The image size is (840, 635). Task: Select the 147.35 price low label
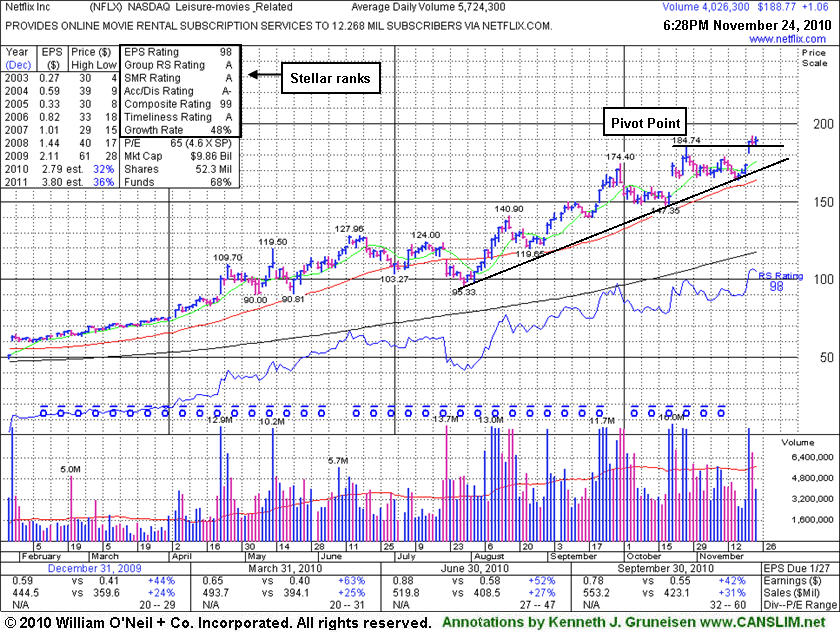(x=665, y=211)
